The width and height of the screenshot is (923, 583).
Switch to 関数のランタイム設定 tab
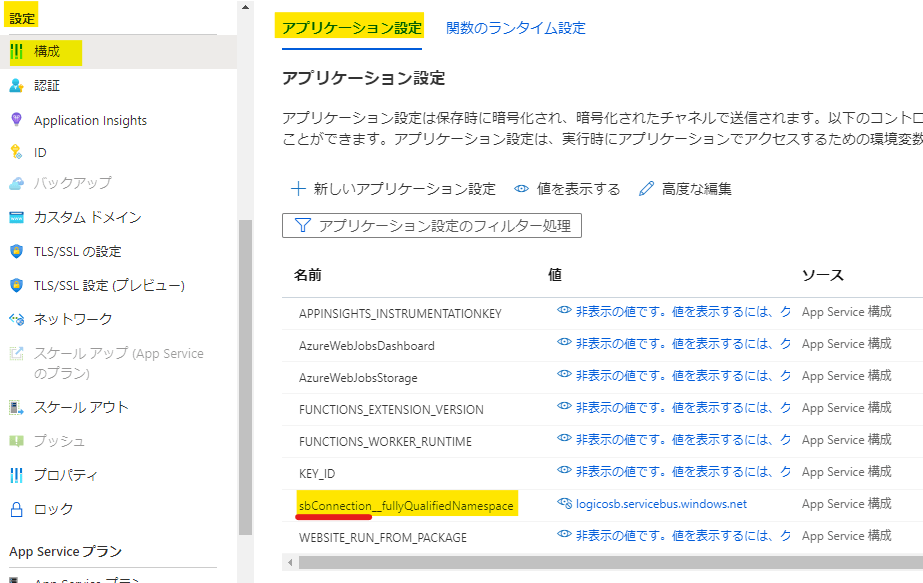pos(515,28)
